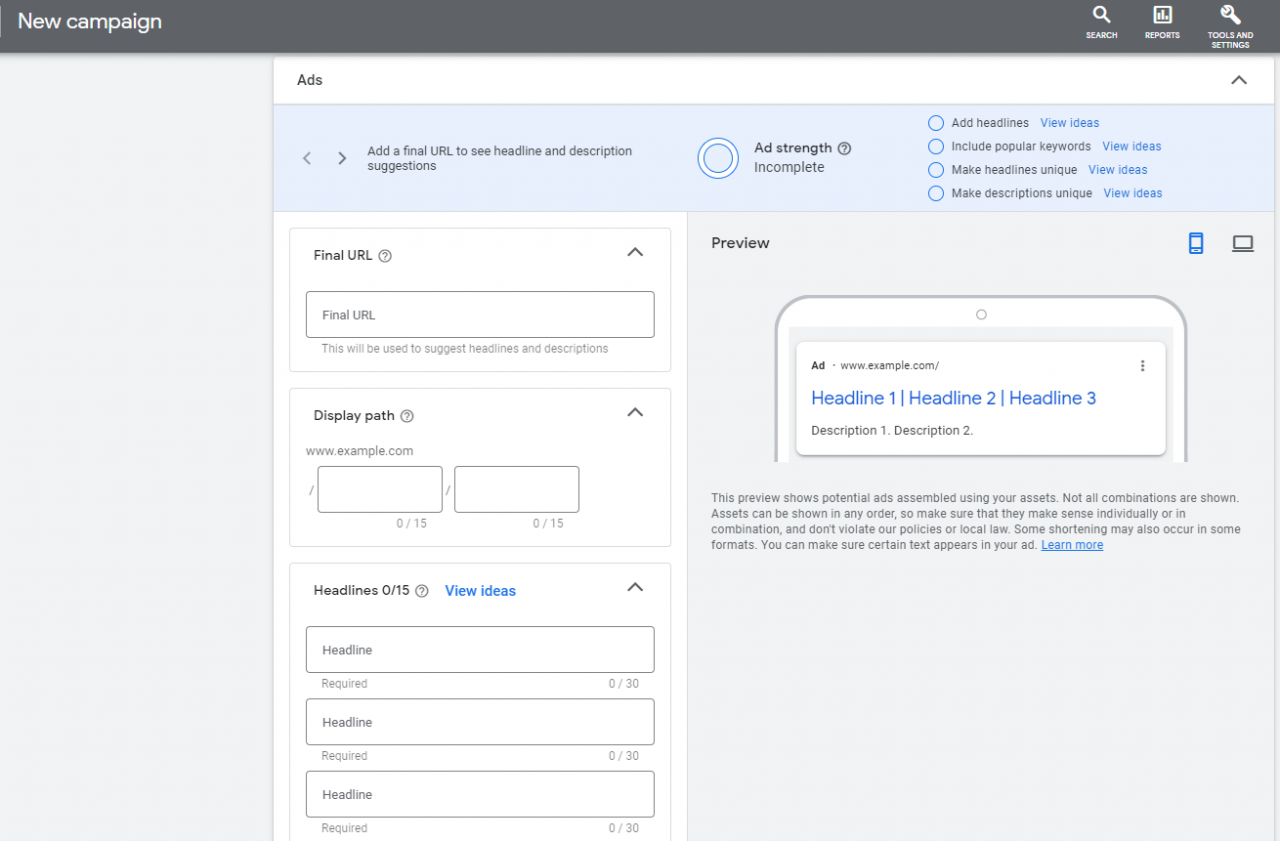Click the Ad strength help icon

pos(845,147)
